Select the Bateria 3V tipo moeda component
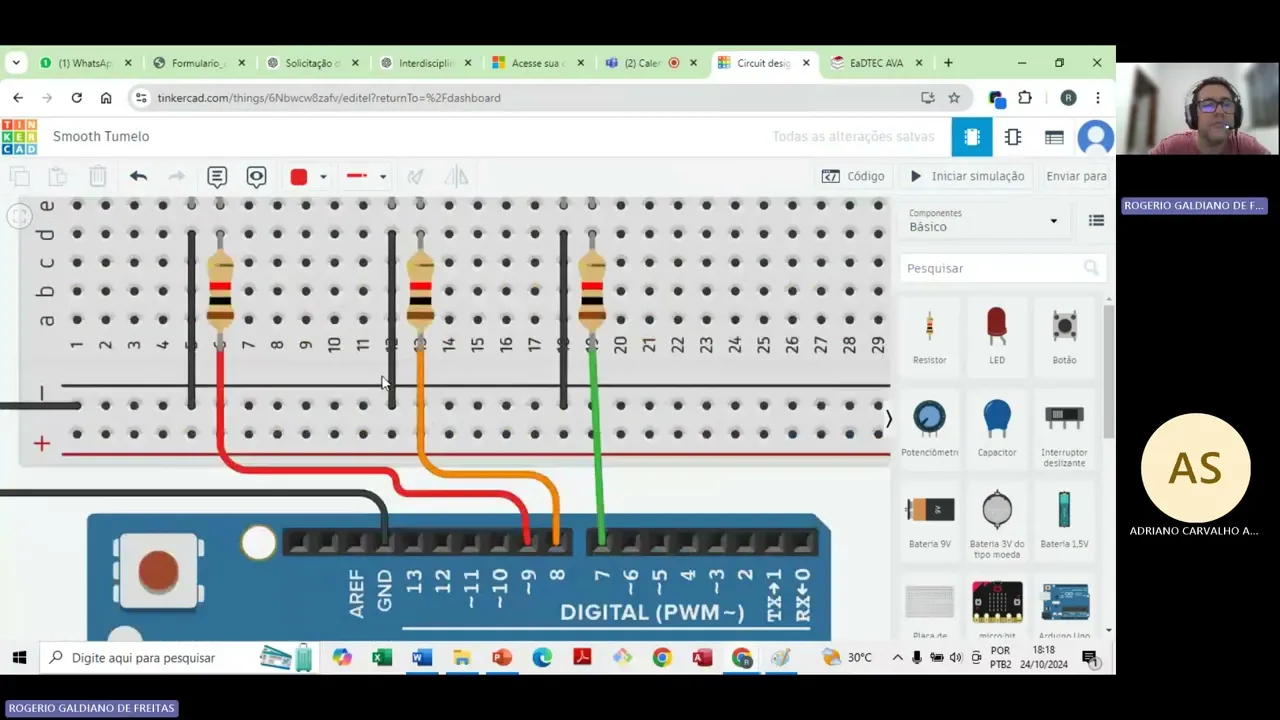The height and width of the screenshot is (720, 1280). click(997, 522)
